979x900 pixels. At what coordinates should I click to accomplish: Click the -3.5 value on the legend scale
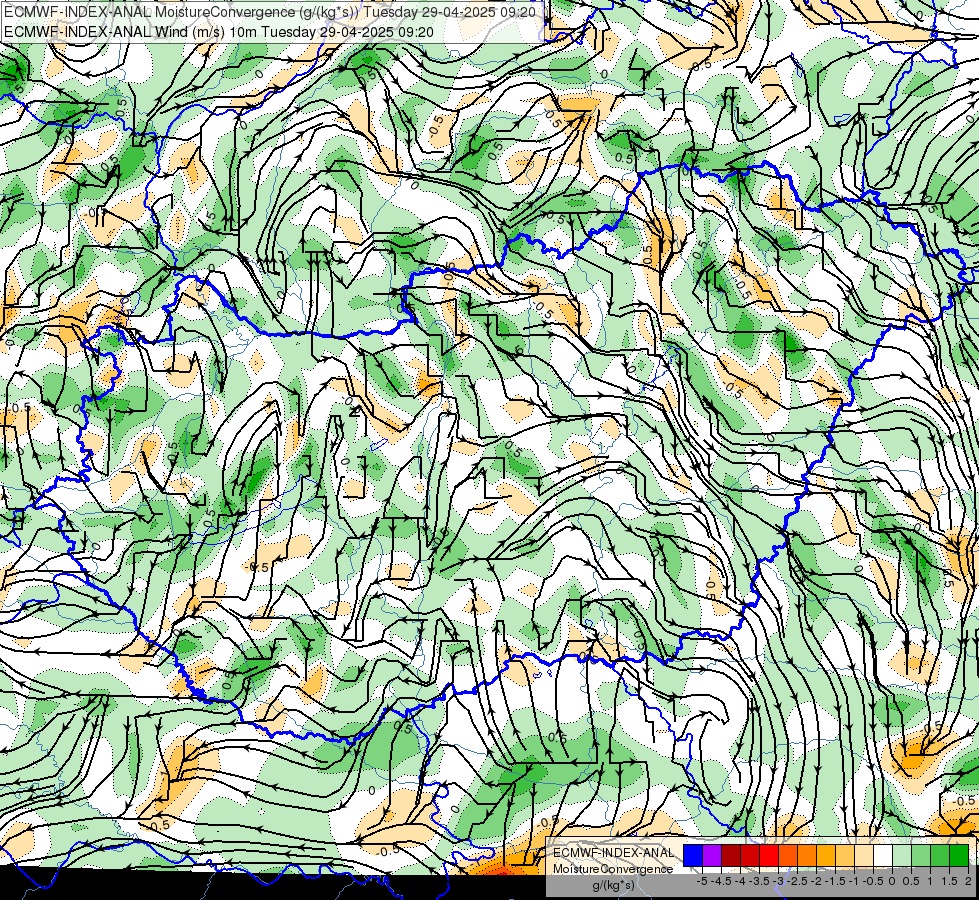point(759,881)
